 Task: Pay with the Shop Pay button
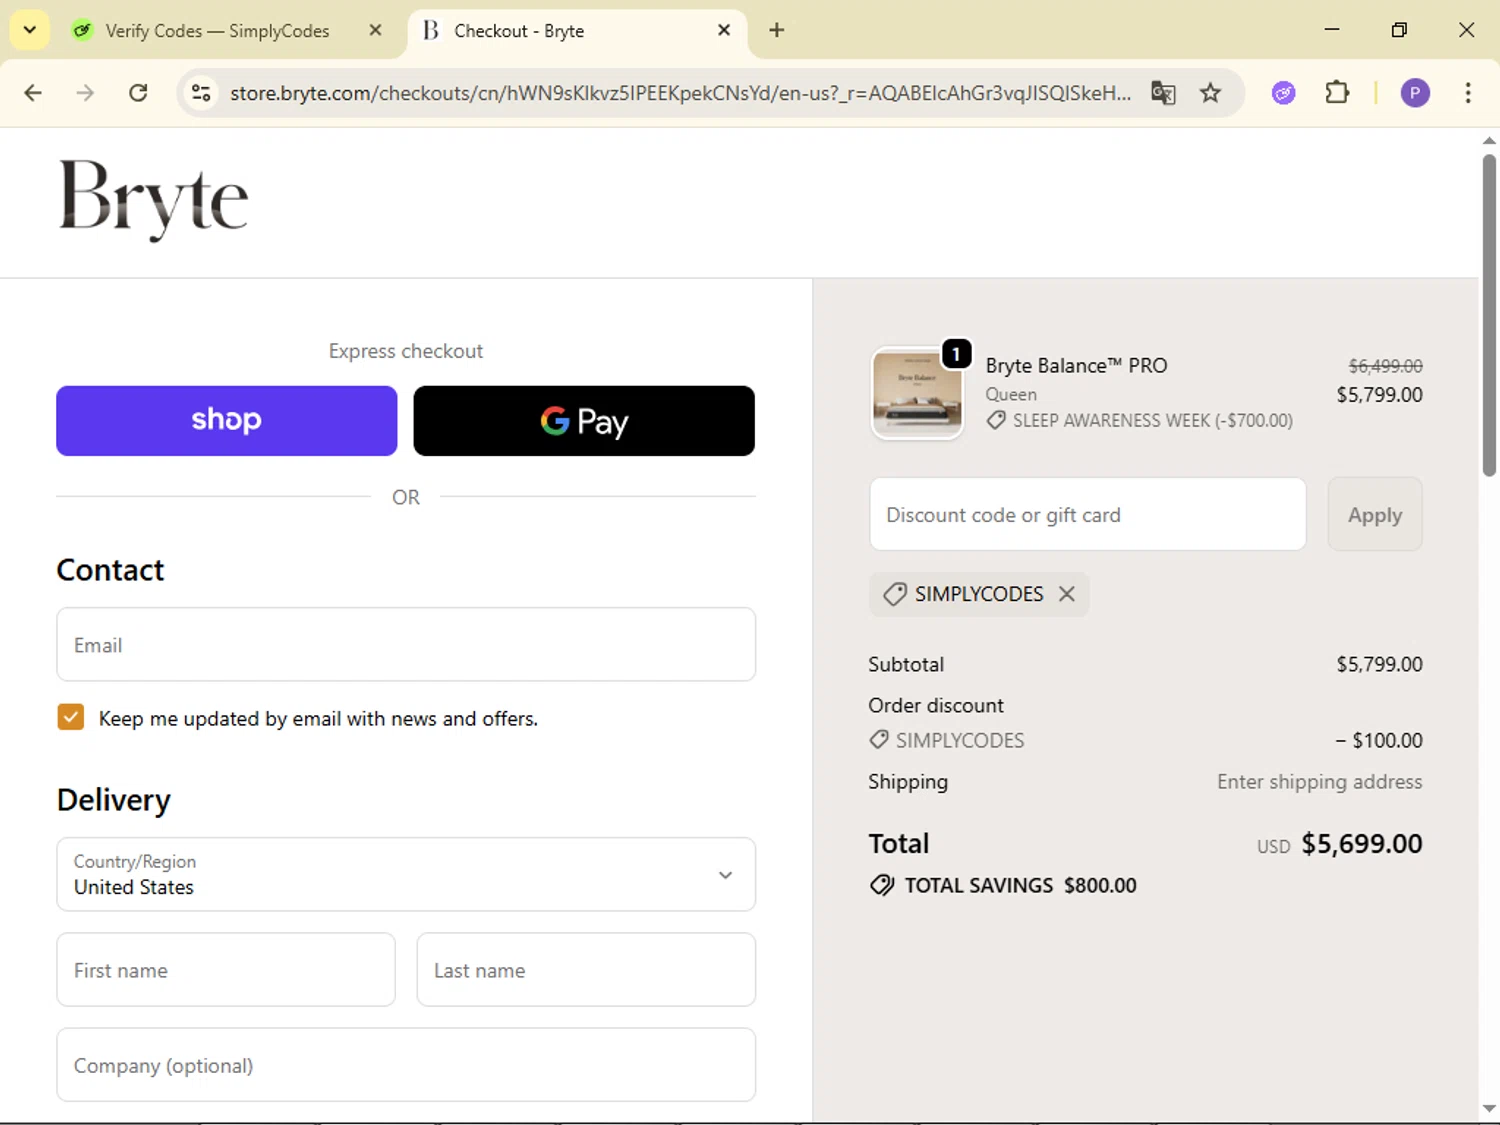pos(226,421)
